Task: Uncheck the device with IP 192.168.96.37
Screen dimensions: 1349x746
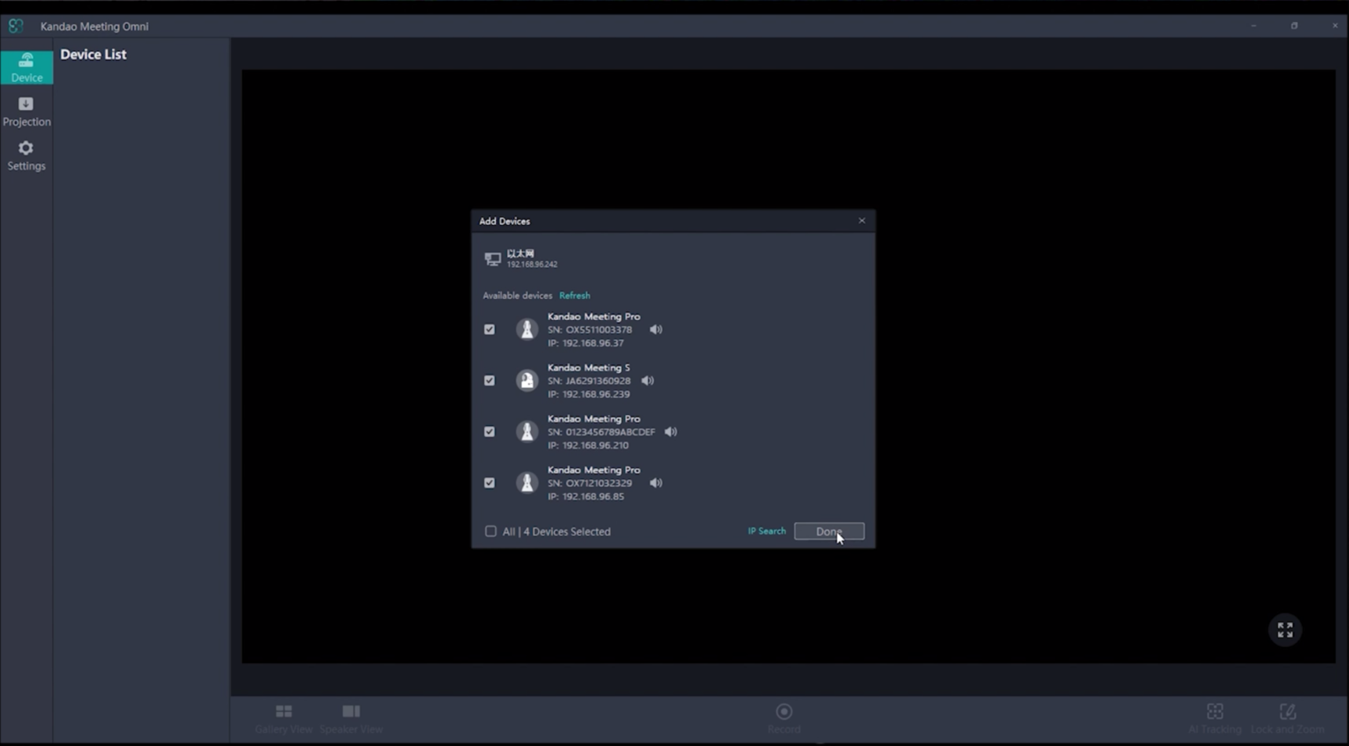Action: 489,329
